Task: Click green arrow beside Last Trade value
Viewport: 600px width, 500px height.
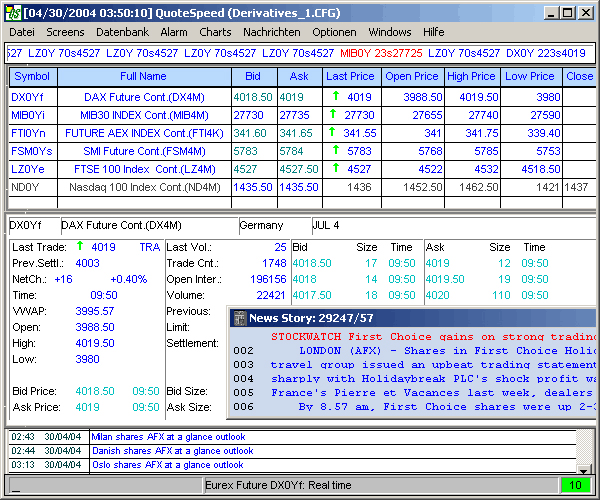Action: [x=79, y=246]
